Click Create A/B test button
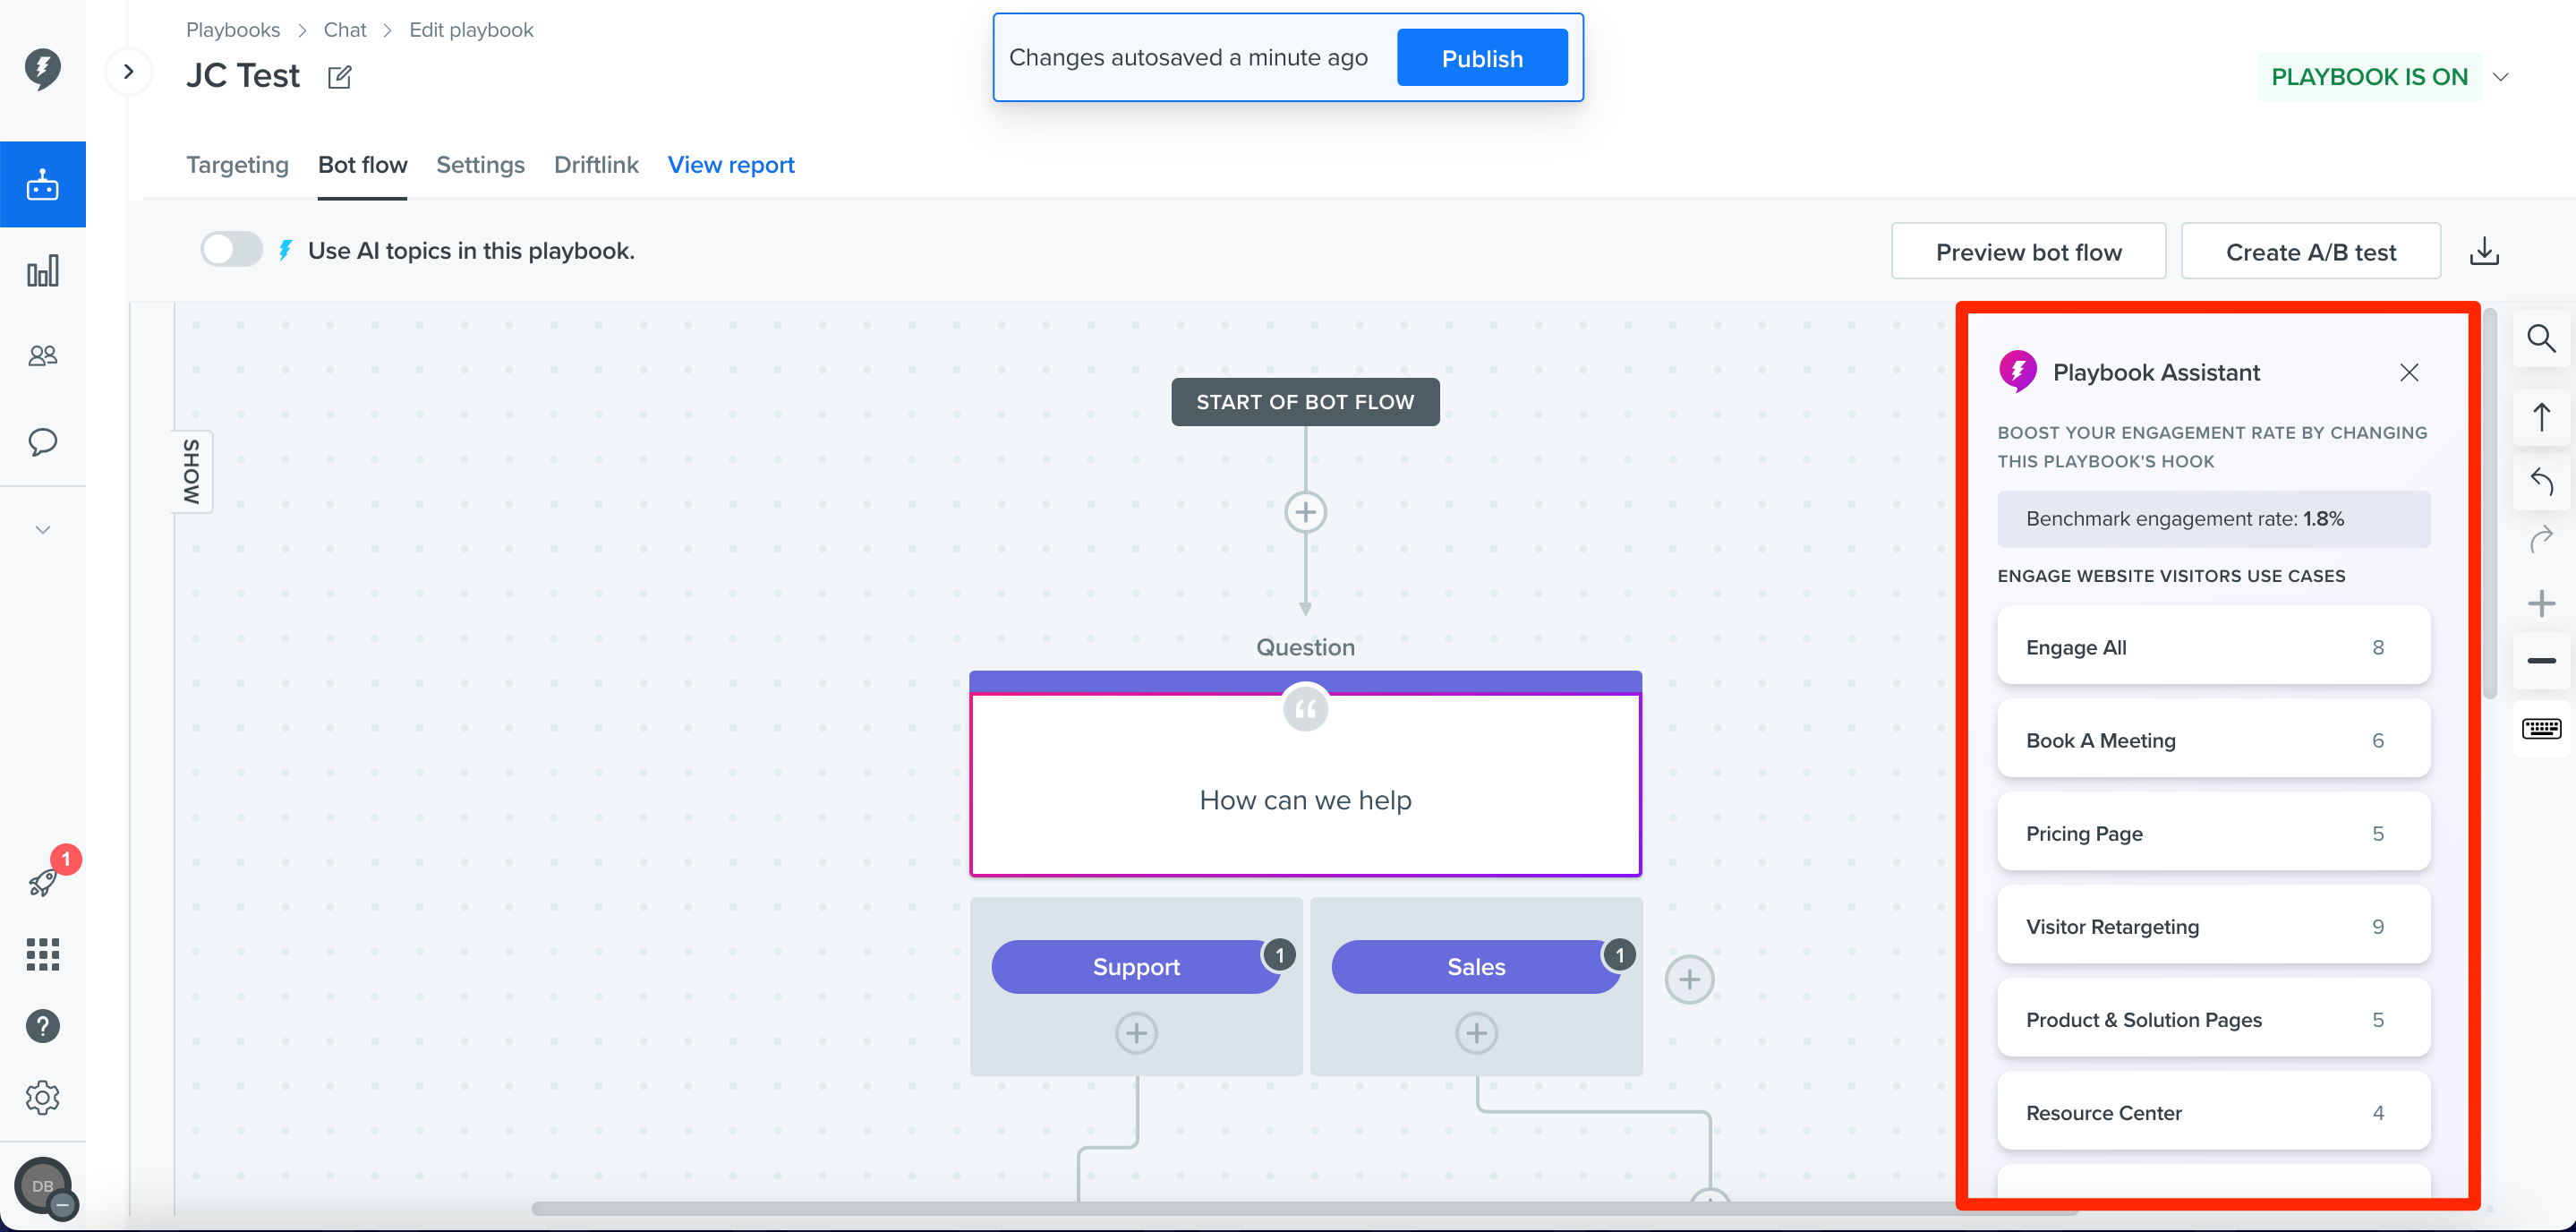 tap(2310, 252)
